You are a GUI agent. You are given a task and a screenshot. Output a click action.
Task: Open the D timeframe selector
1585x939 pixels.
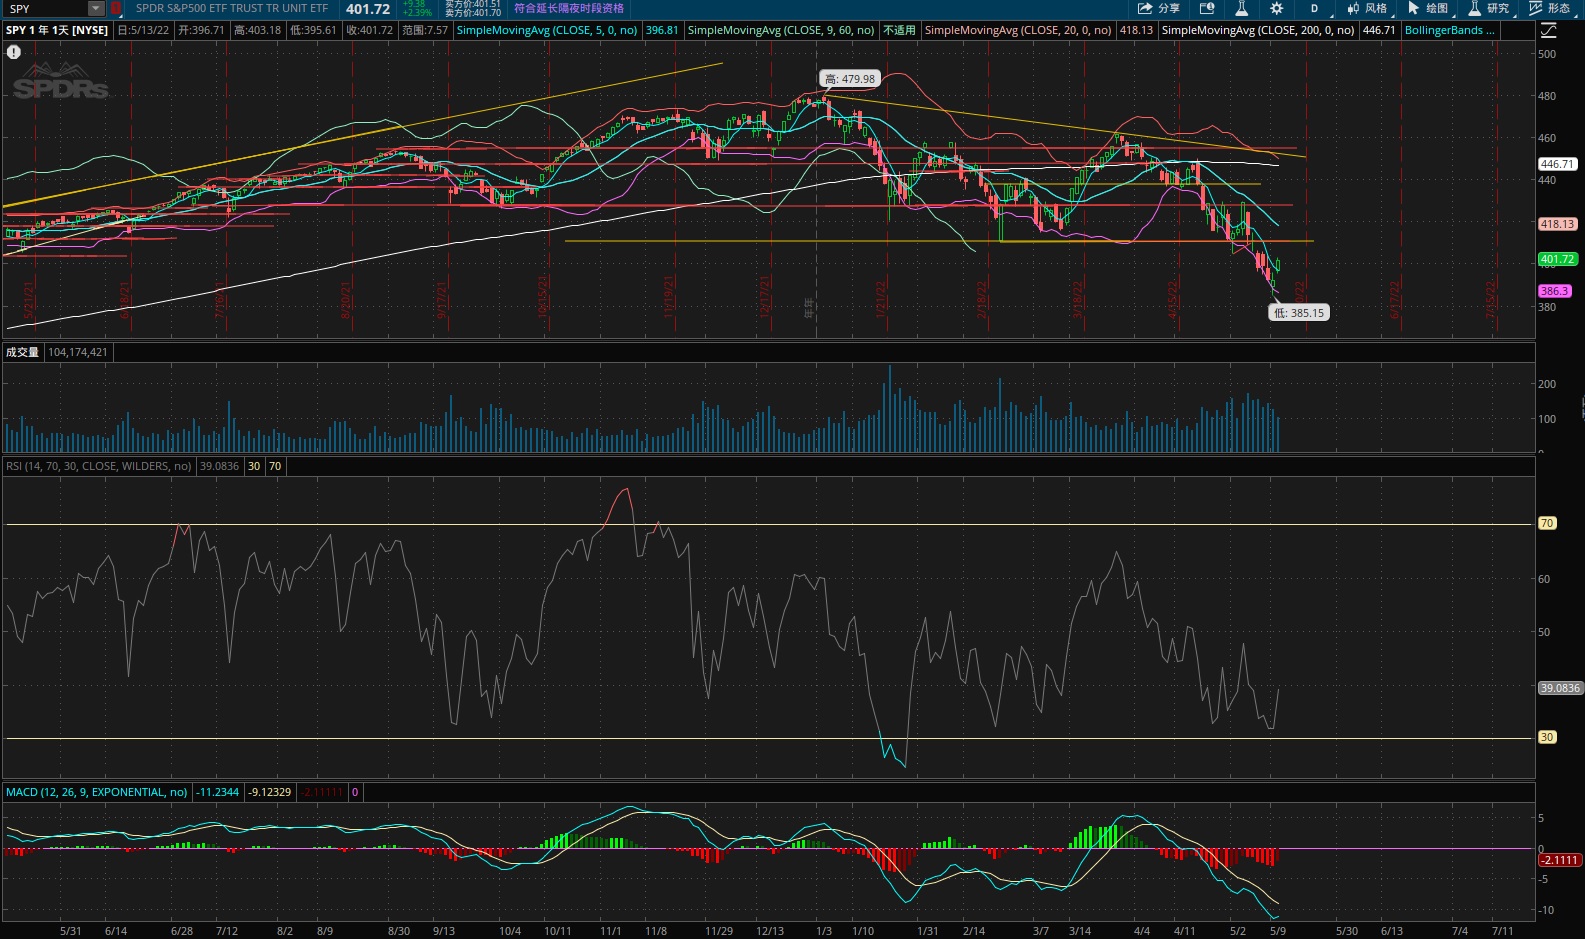[1314, 8]
